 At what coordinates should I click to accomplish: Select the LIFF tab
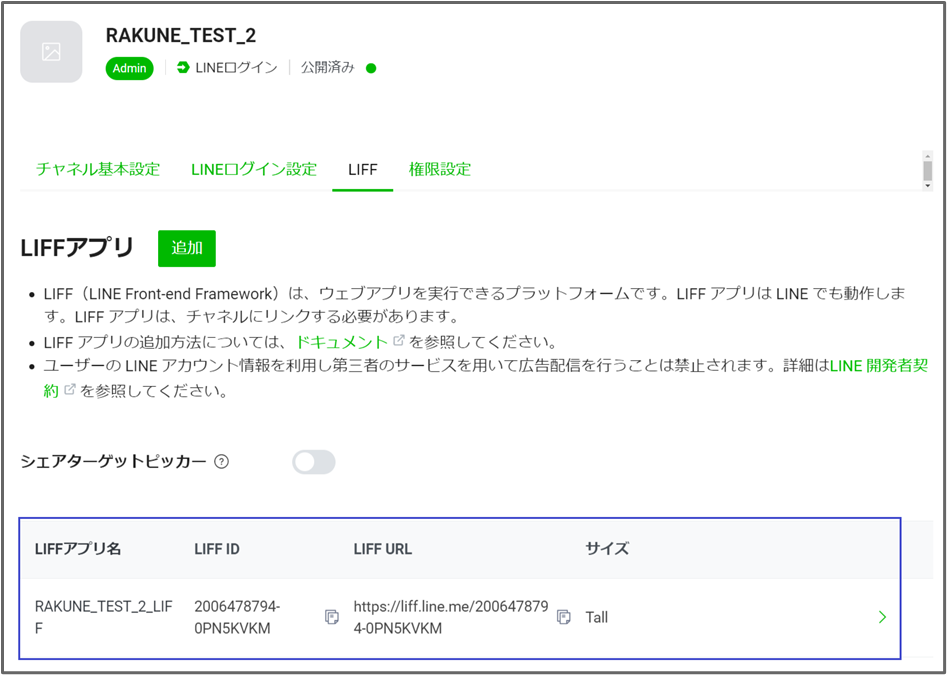(363, 170)
